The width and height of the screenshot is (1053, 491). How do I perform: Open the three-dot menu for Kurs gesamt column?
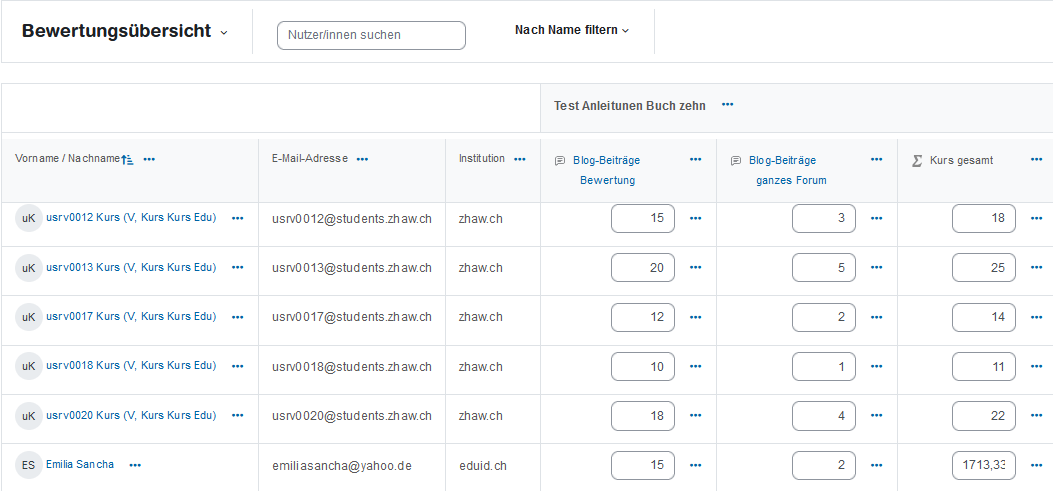pyautogui.click(x=1037, y=159)
